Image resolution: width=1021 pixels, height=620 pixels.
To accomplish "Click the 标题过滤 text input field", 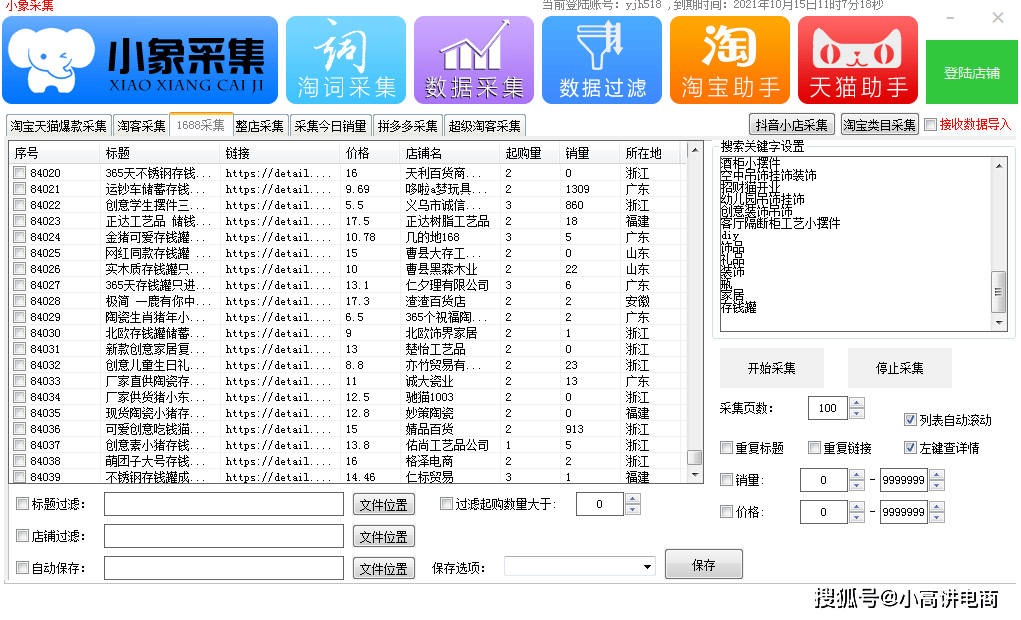I will 224,504.
